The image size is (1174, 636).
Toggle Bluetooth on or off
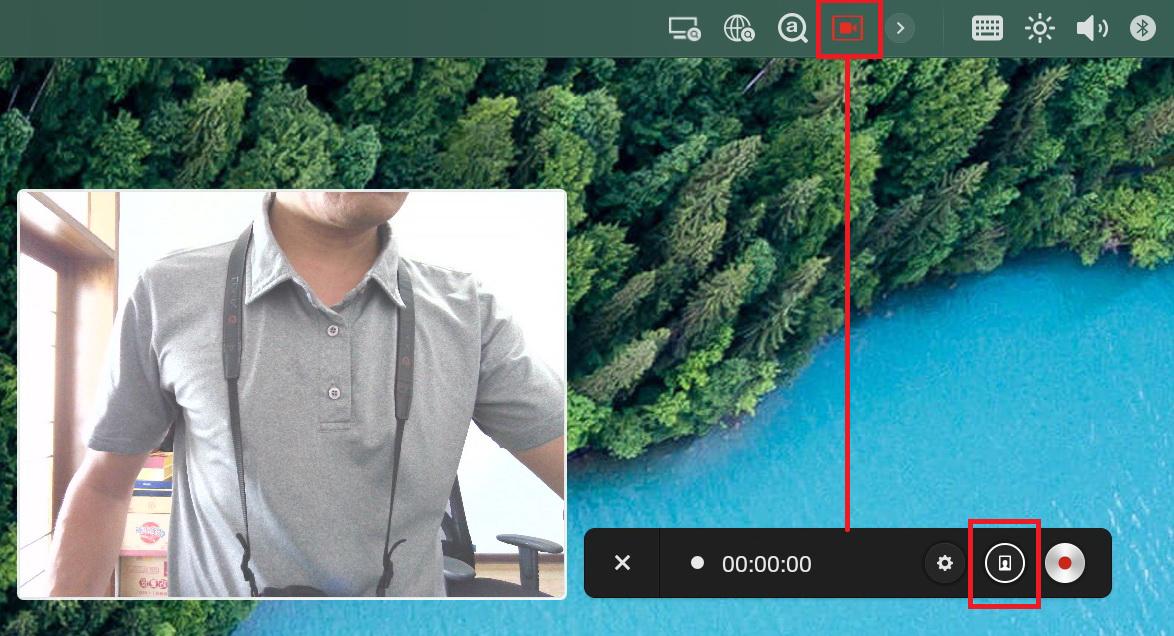pos(1143,28)
